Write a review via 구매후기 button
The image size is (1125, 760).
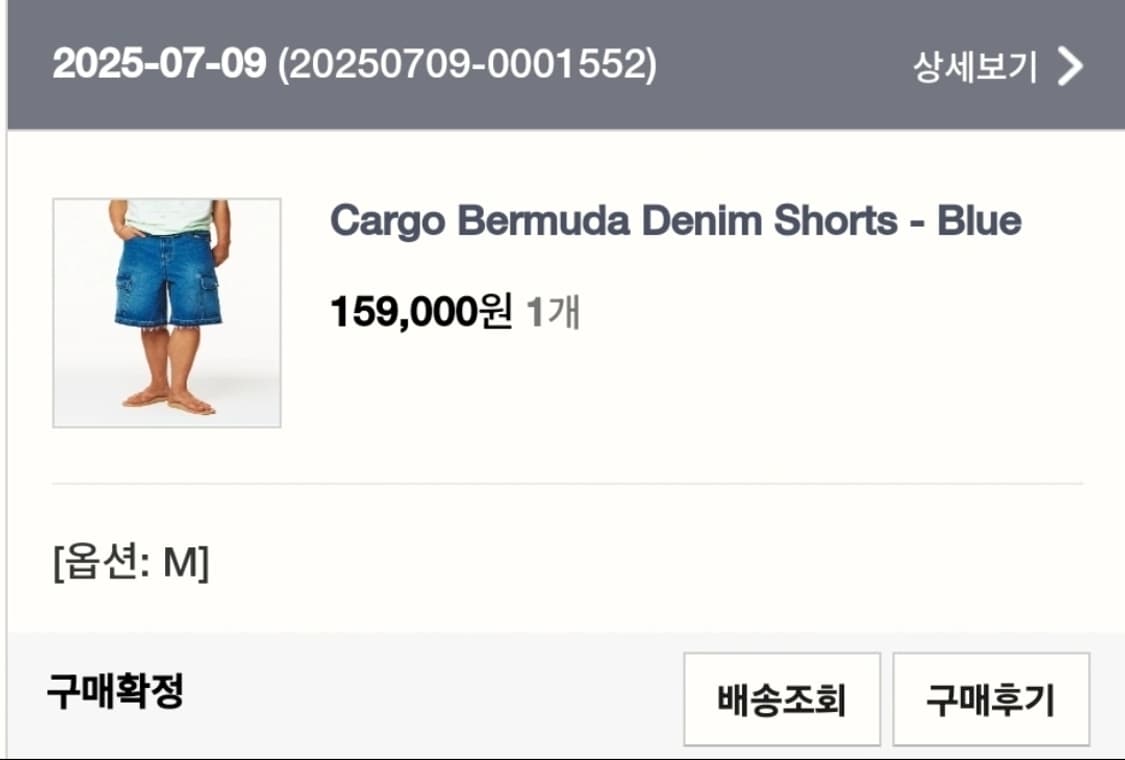tap(990, 699)
